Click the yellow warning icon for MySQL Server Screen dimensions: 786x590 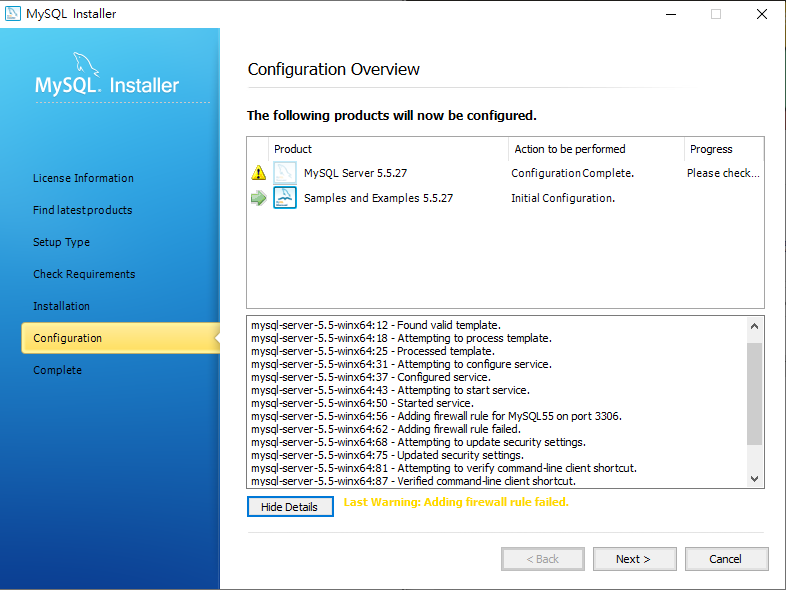pyautogui.click(x=258, y=173)
